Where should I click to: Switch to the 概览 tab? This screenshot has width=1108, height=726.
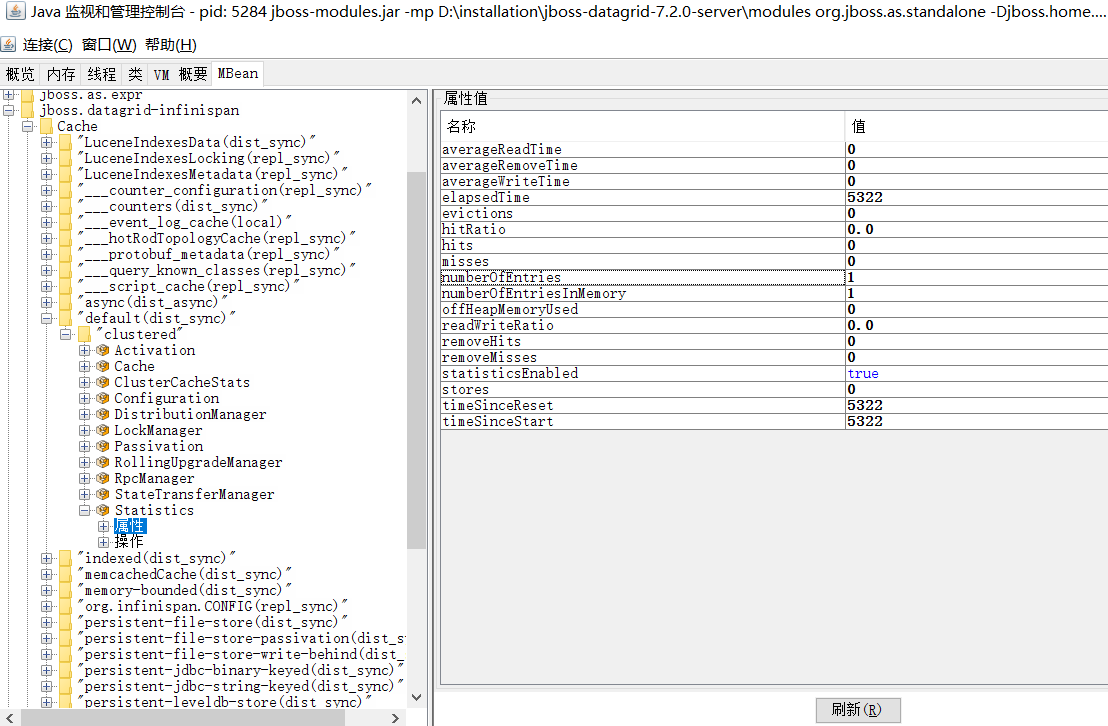(x=20, y=74)
